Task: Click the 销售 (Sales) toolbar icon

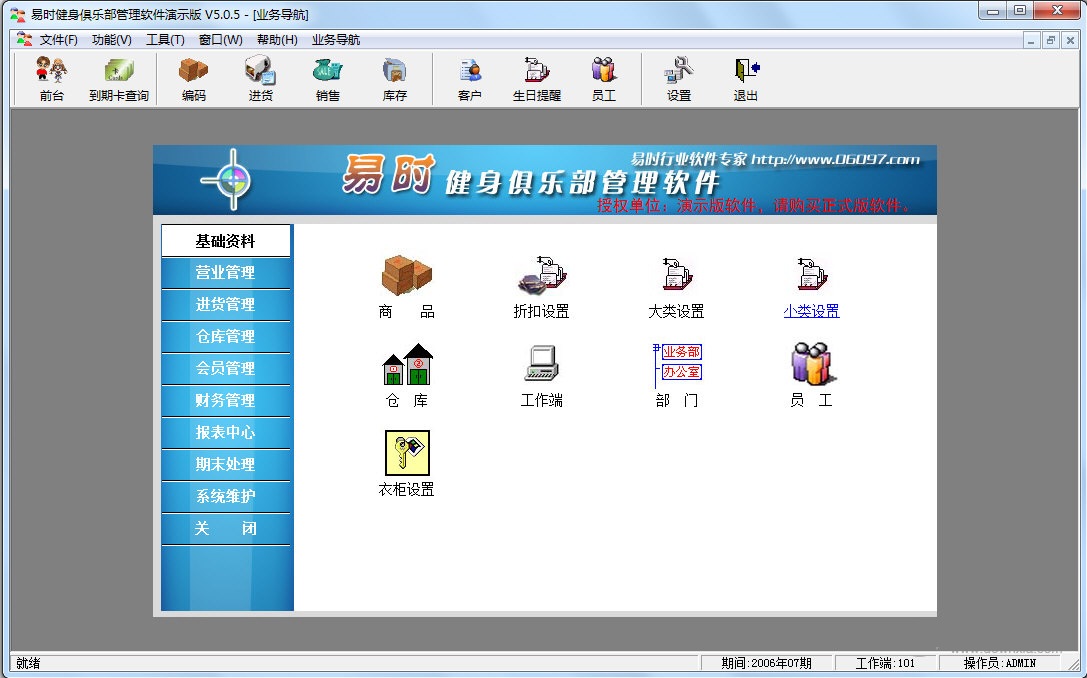Action: click(x=326, y=78)
